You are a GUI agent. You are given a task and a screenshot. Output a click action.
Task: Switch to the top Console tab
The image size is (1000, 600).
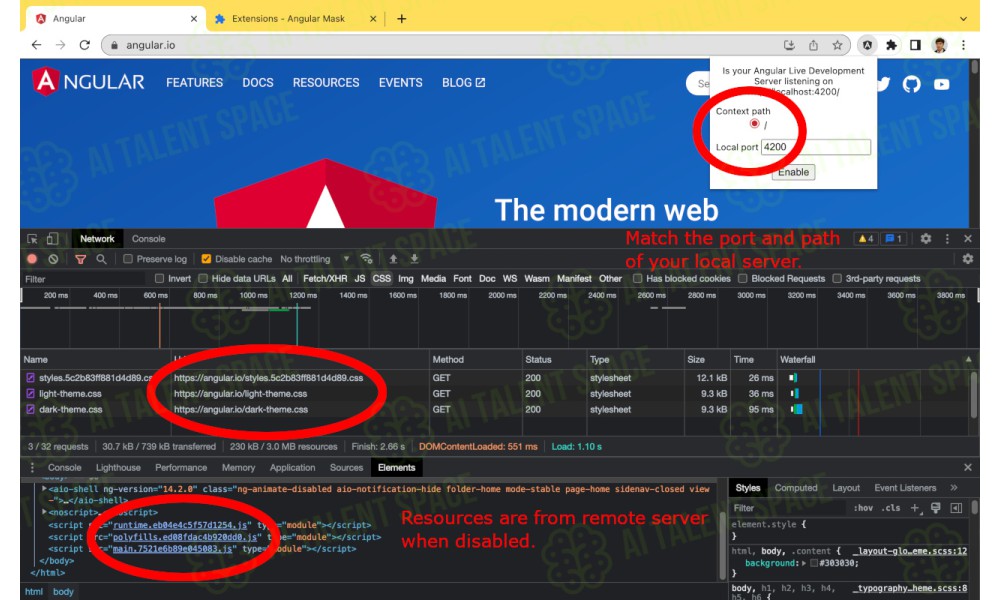[x=149, y=239]
